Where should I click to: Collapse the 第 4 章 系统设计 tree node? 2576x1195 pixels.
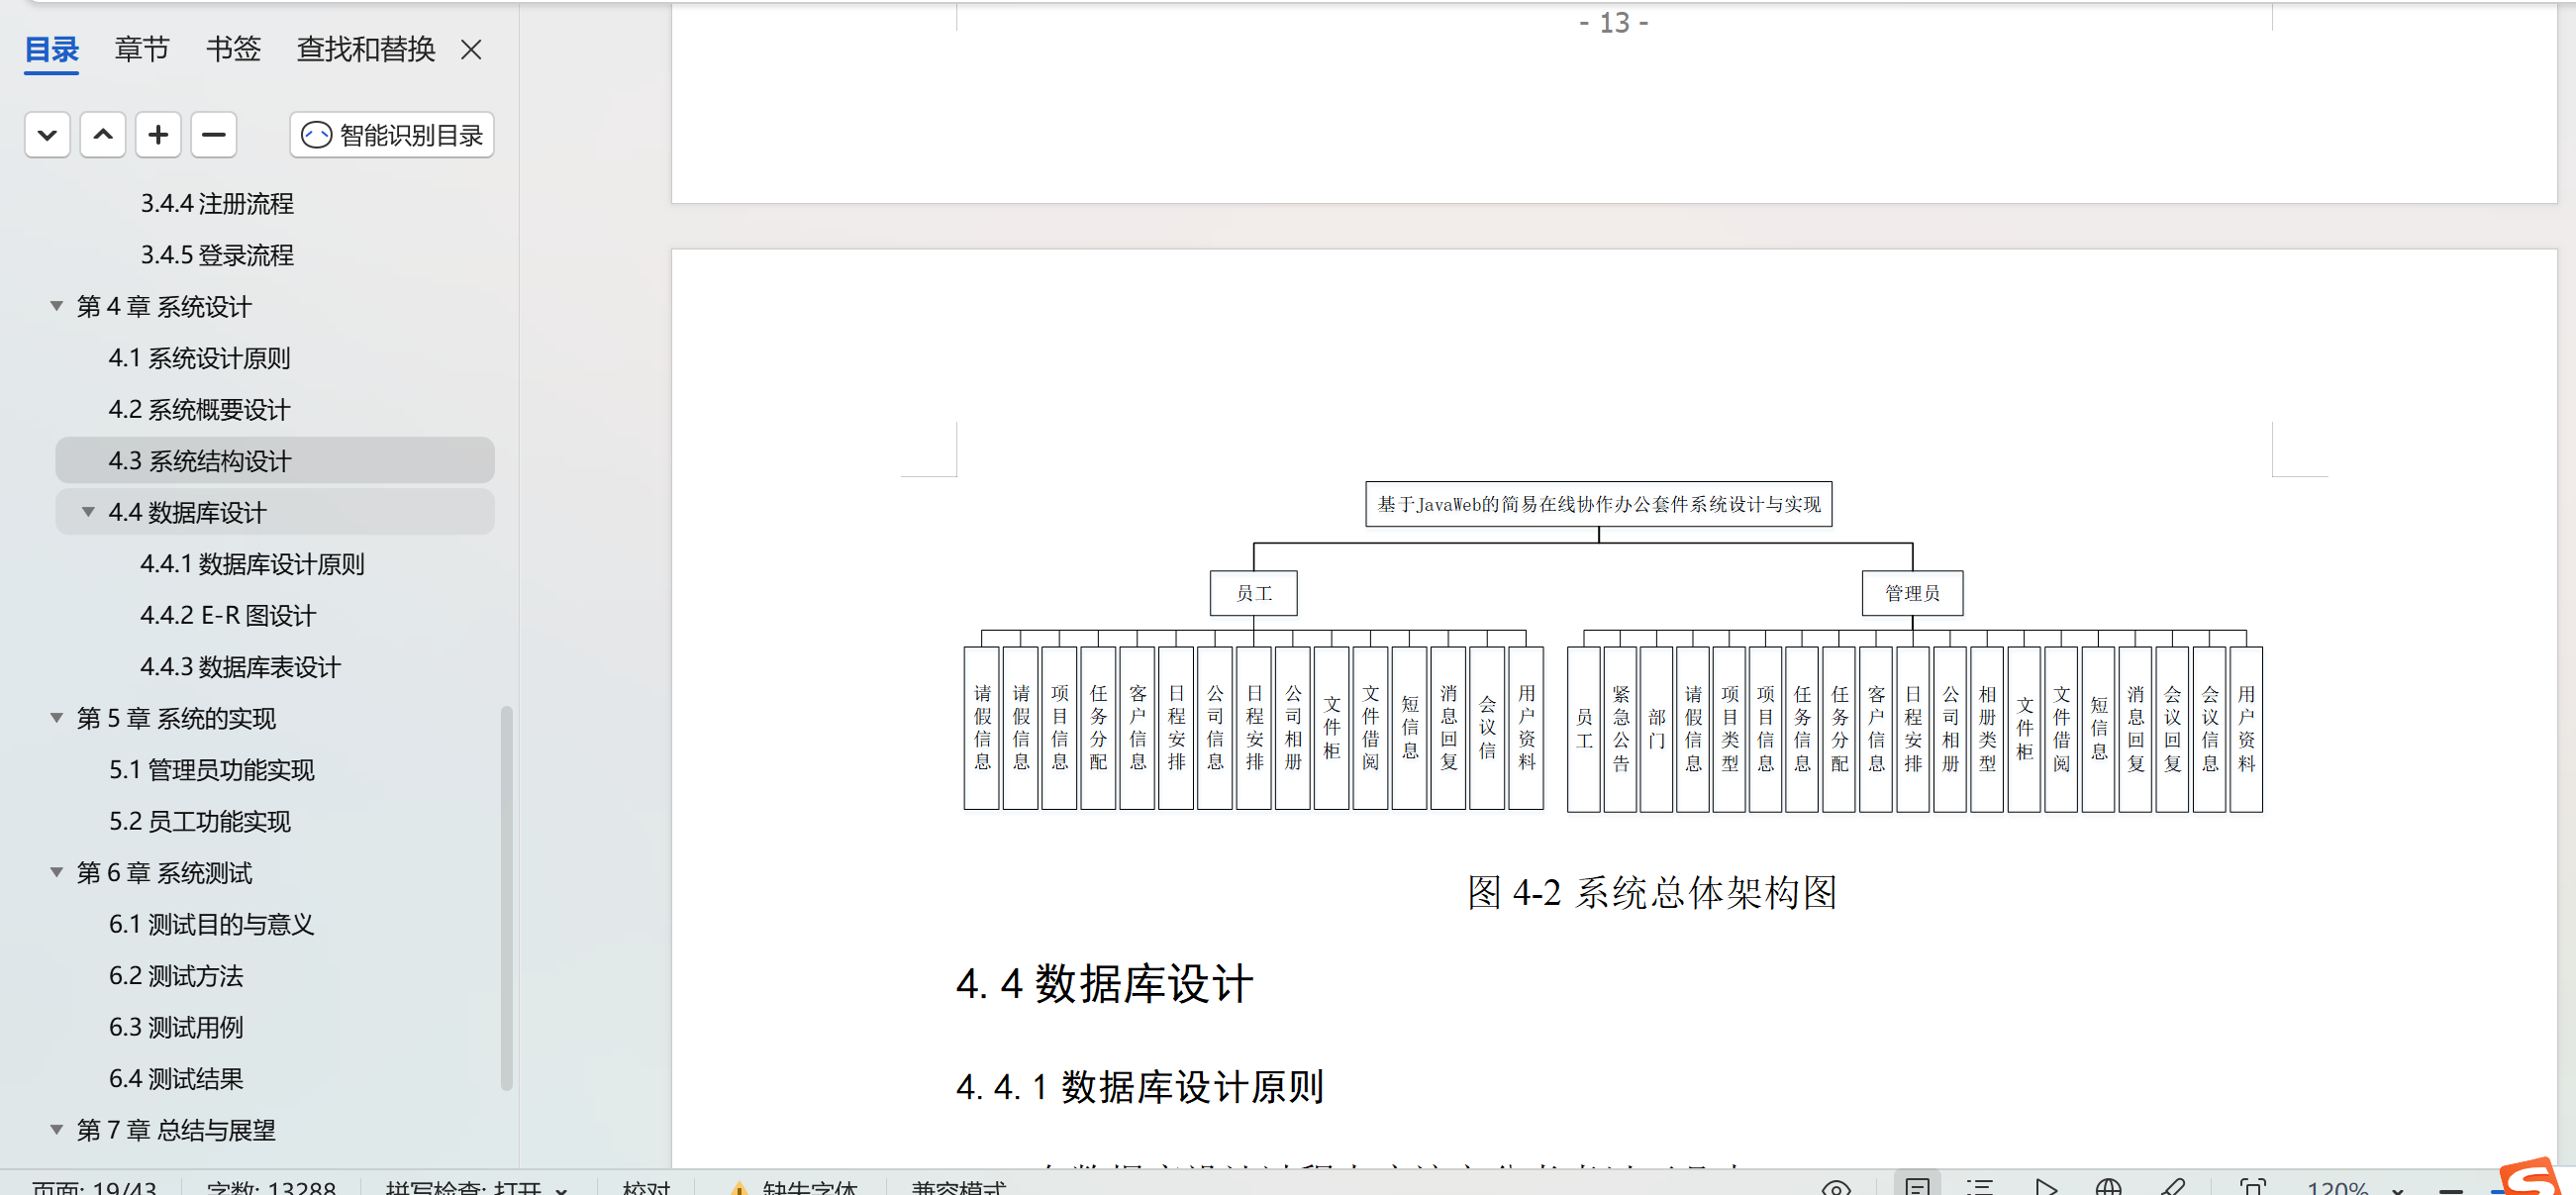[x=56, y=307]
